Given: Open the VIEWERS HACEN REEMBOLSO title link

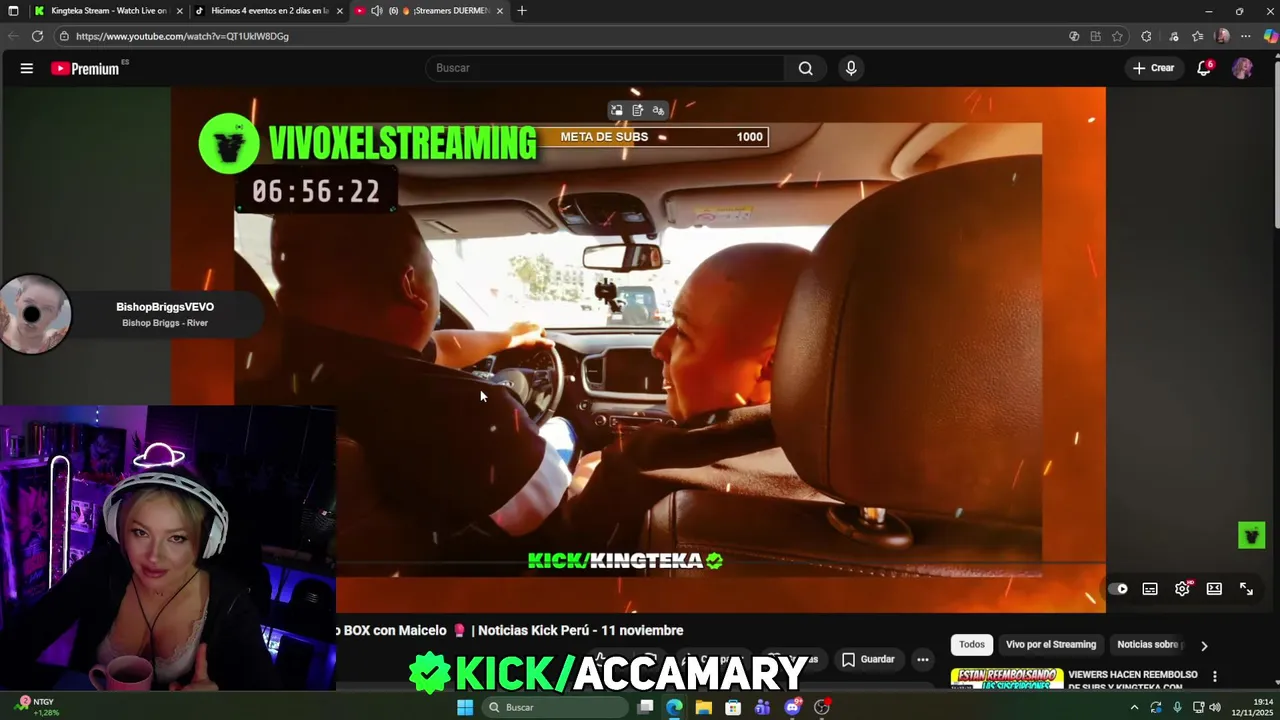Looking at the screenshot, I should point(1133,680).
